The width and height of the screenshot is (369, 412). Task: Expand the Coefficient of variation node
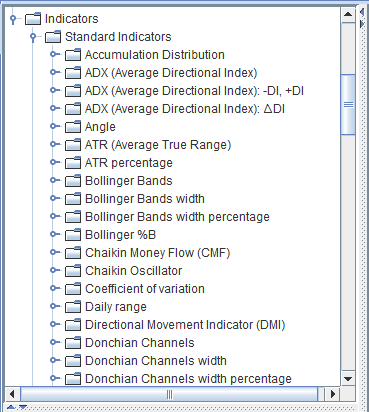[x=54, y=288]
